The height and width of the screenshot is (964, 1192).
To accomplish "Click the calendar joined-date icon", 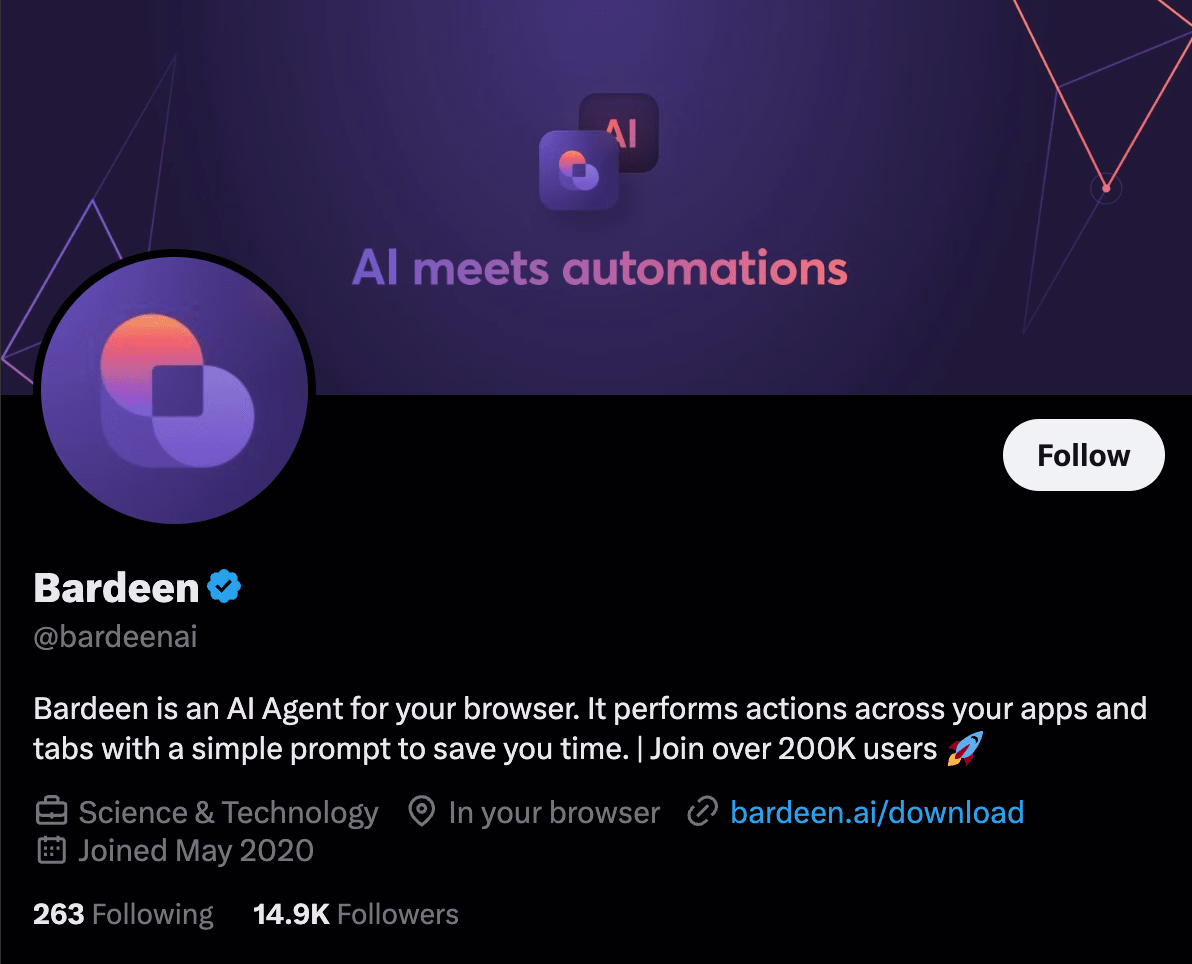I will 51,851.
